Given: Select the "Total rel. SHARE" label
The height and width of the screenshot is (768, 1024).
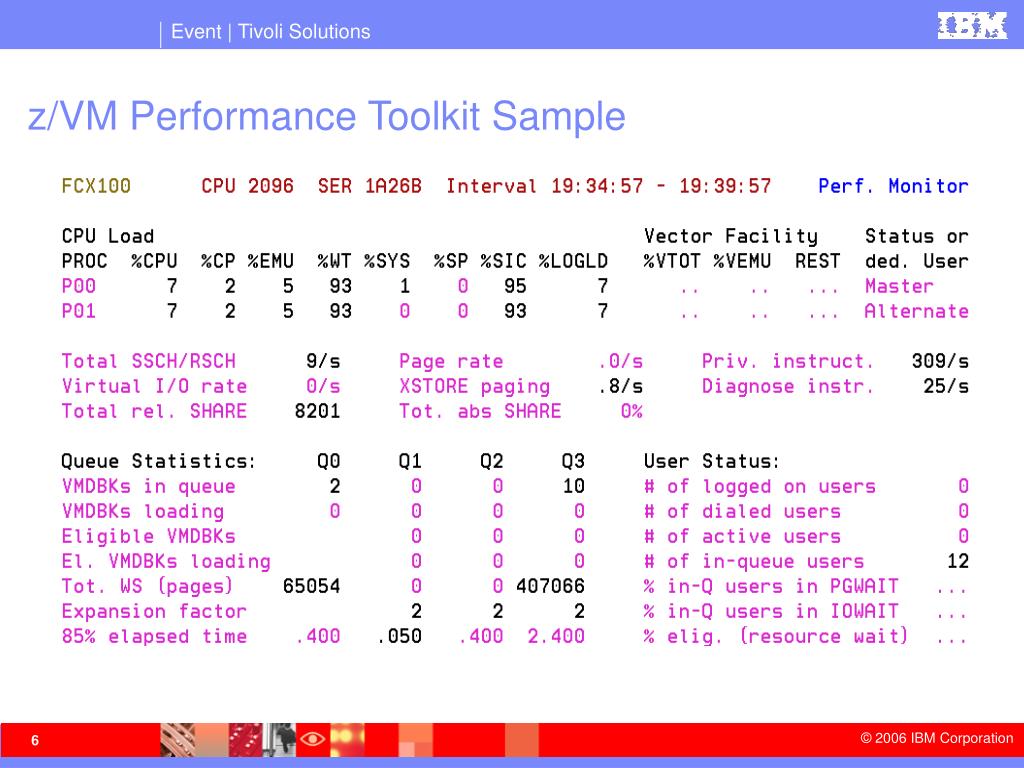Looking at the screenshot, I should tap(154, 411).
